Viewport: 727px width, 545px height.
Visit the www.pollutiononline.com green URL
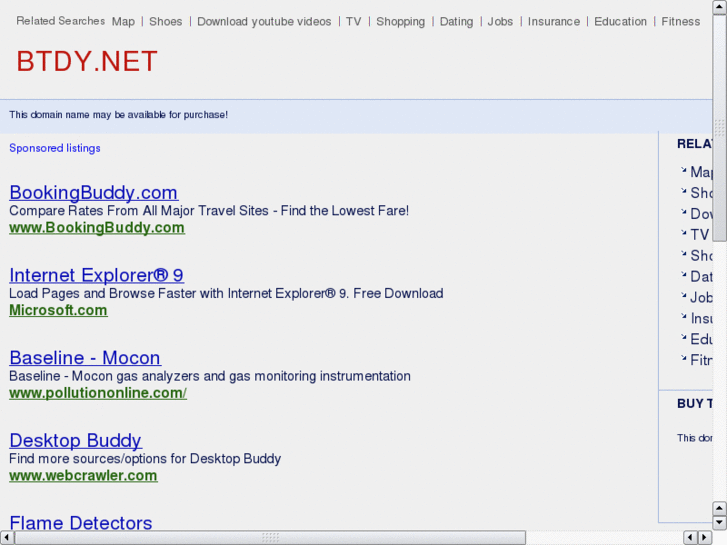pos(98,393)
